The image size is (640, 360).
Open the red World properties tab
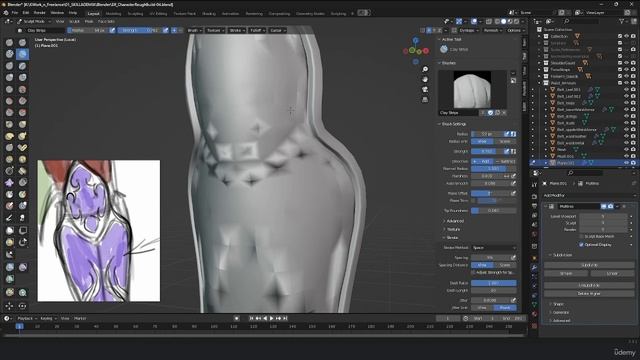pos(534,234)
